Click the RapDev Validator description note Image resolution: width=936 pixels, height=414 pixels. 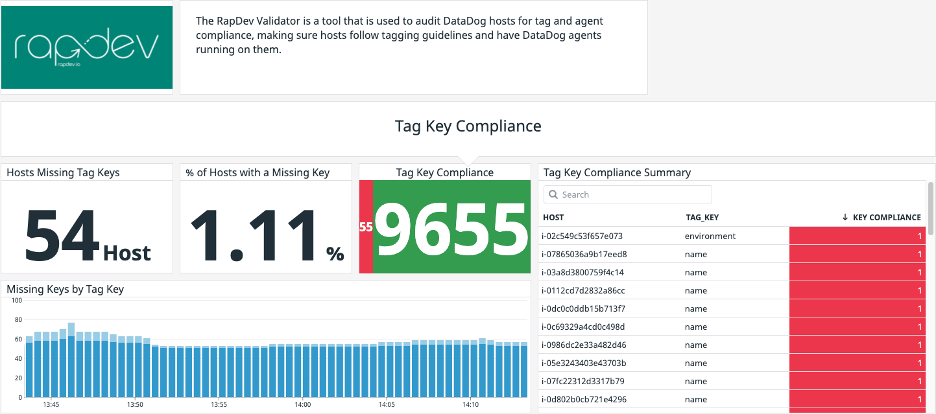tap(414, 47)
